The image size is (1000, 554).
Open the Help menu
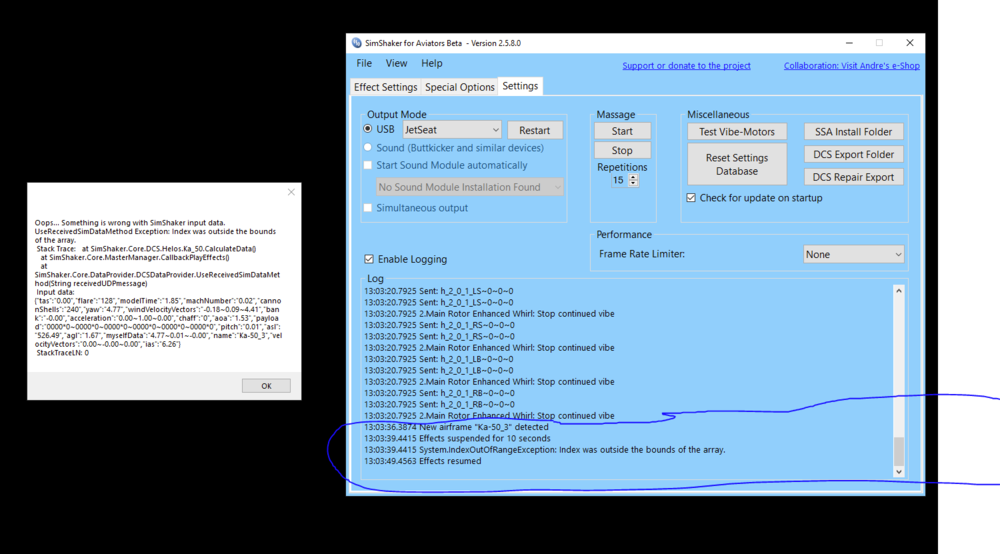[x=432, y=63]
